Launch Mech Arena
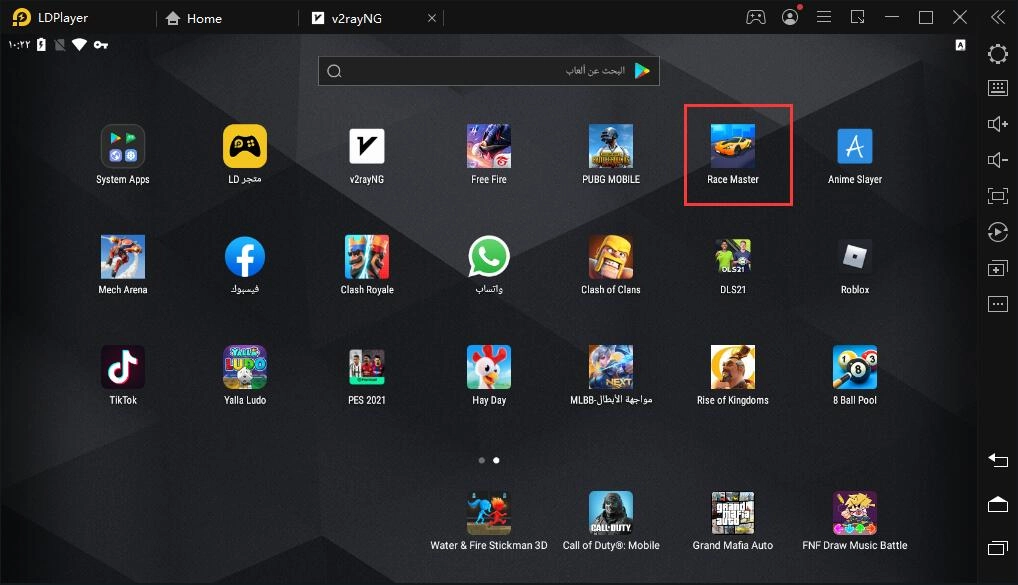 click(123, 257)
